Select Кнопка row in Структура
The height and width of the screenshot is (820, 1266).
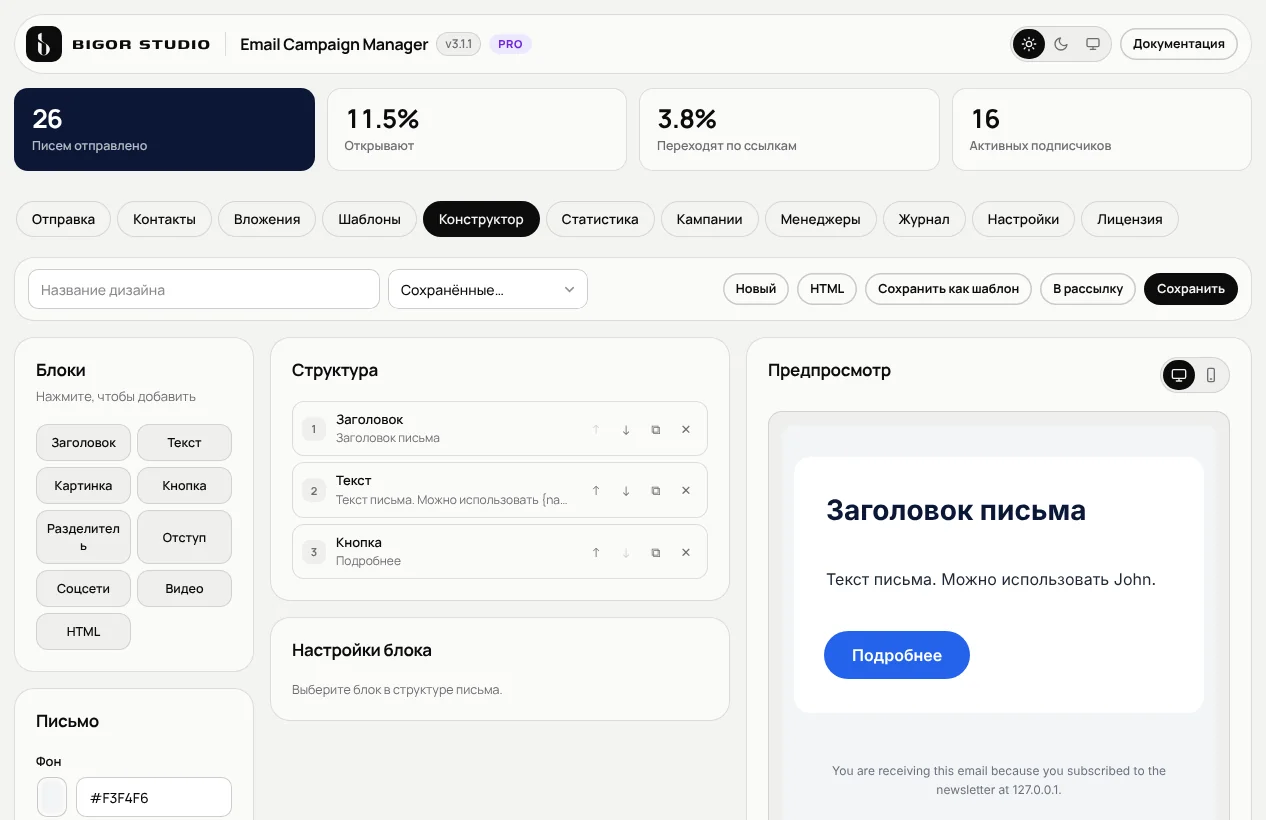500,552
